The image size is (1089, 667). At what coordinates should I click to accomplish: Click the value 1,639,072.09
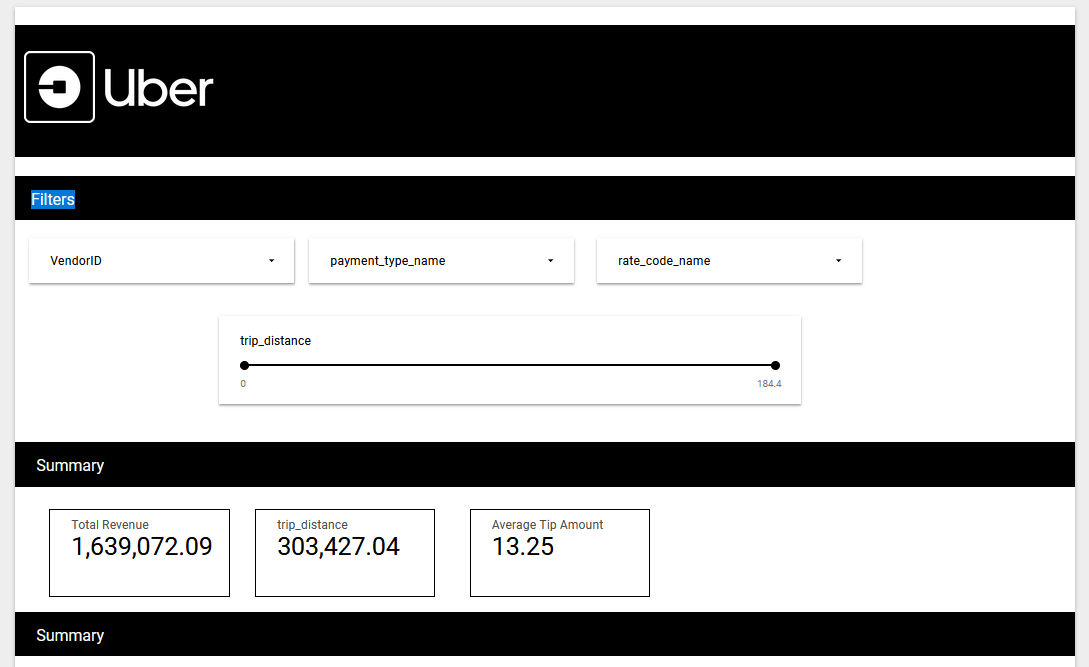click(142, 547)
